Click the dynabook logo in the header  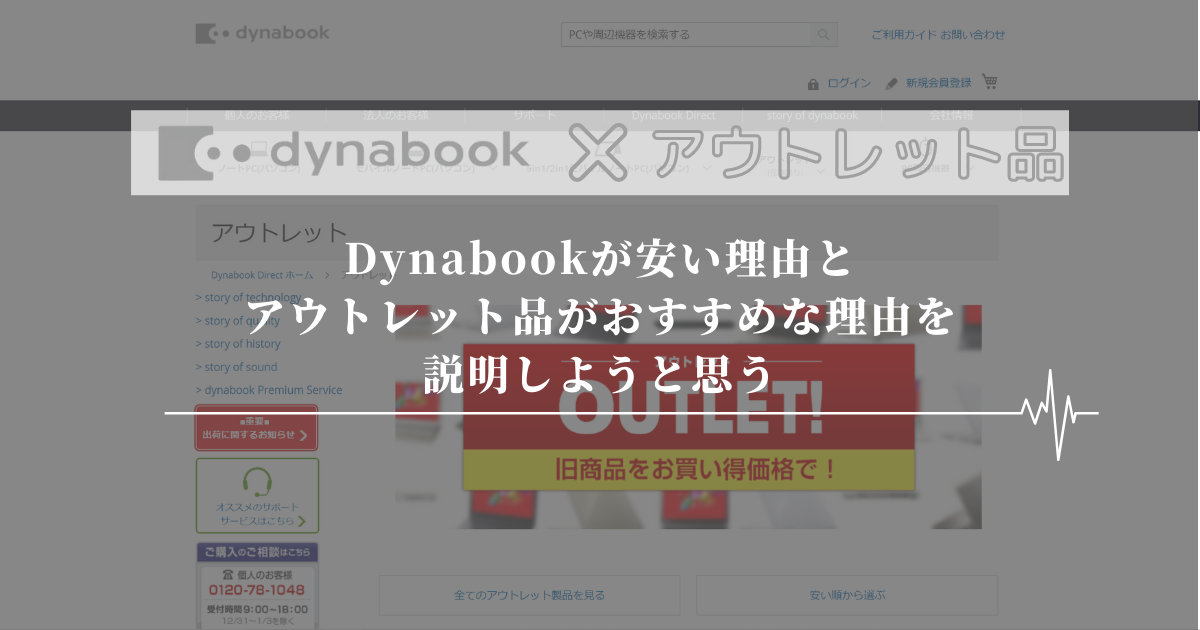click(263, 34)
